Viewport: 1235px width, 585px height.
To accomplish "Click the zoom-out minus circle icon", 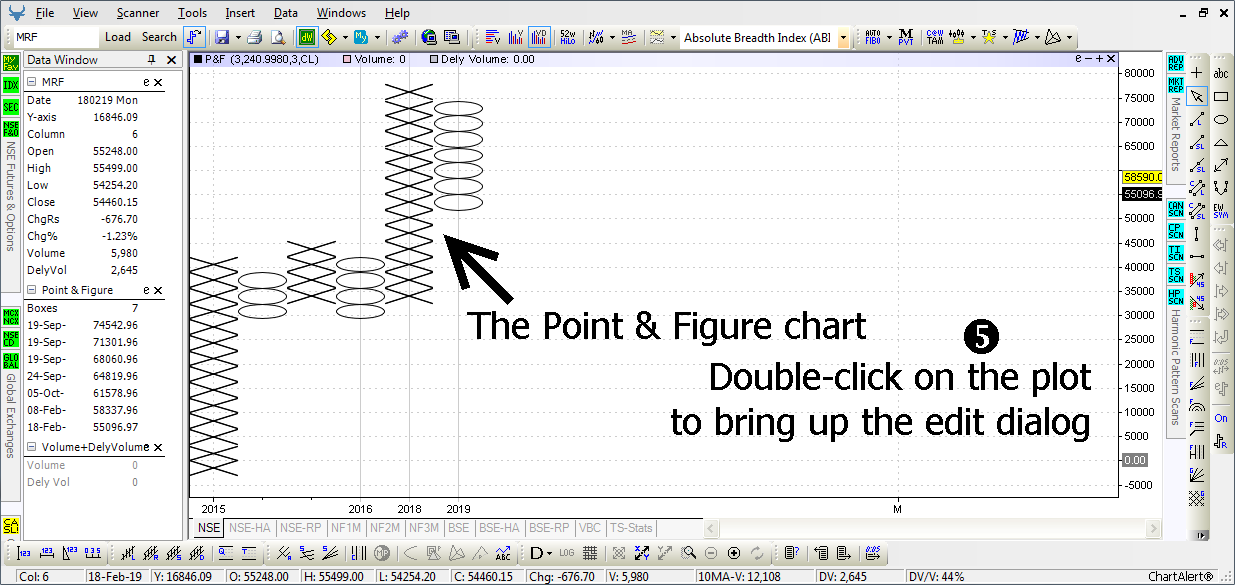I will [711, 553].
